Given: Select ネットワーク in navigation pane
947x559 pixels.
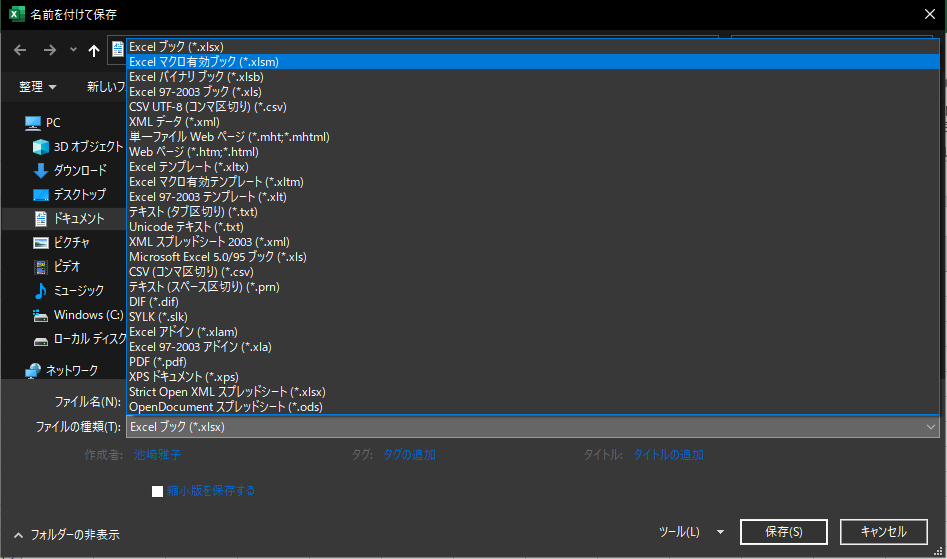Looking at the screenshot, I should [x=61, y=370].
